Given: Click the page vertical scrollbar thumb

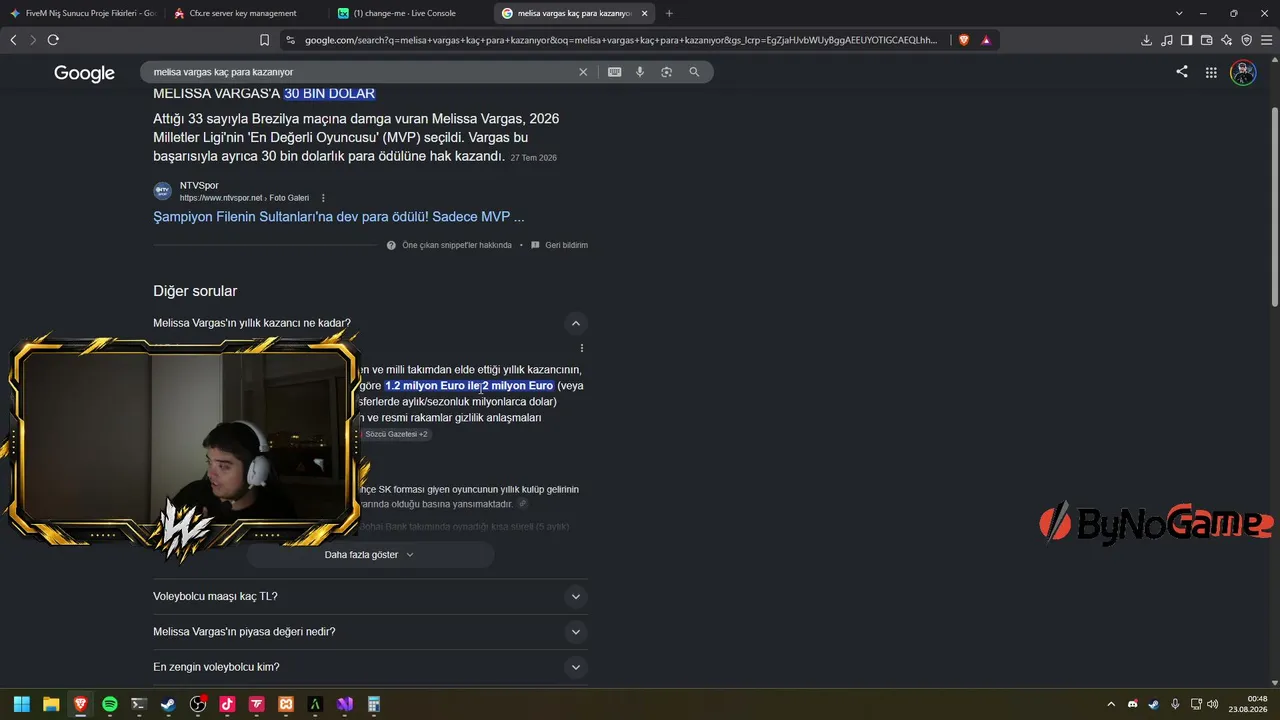Looking at the screenshot, I should pyautogui.click(x=1274, y=205).
